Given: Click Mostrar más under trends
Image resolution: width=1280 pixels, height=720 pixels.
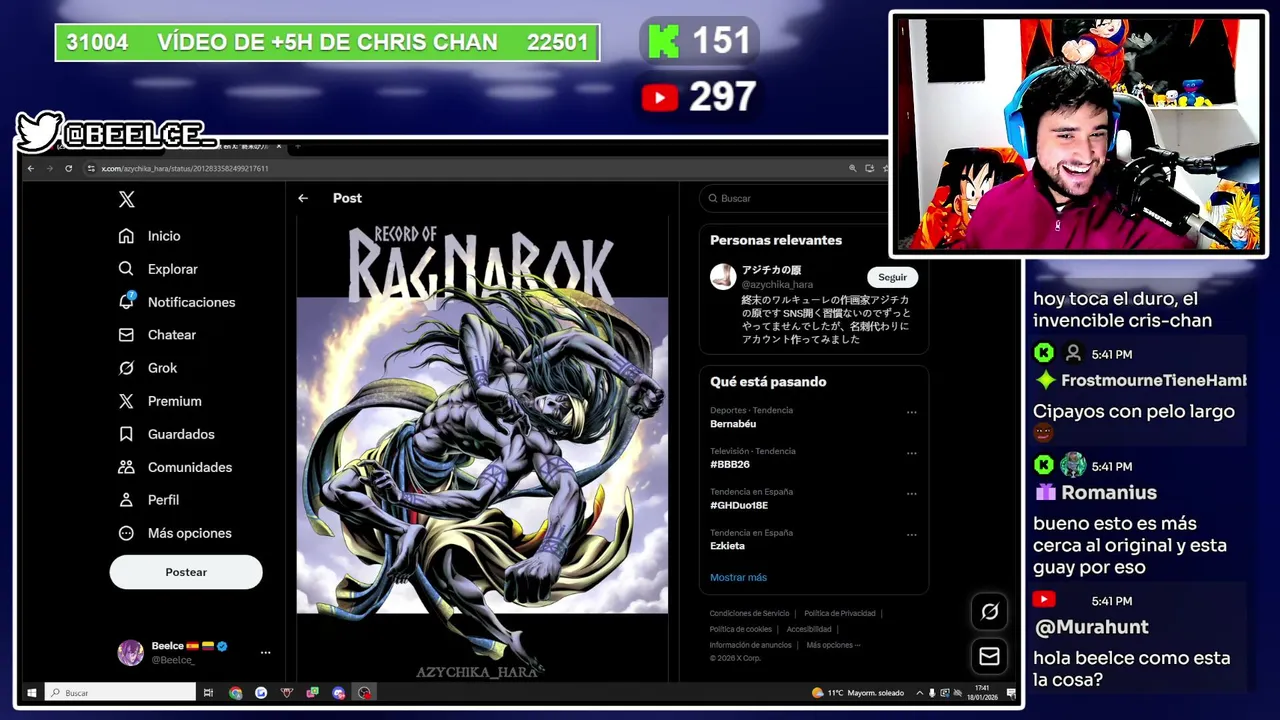Looking at the screenshot, I should point(738,577).
